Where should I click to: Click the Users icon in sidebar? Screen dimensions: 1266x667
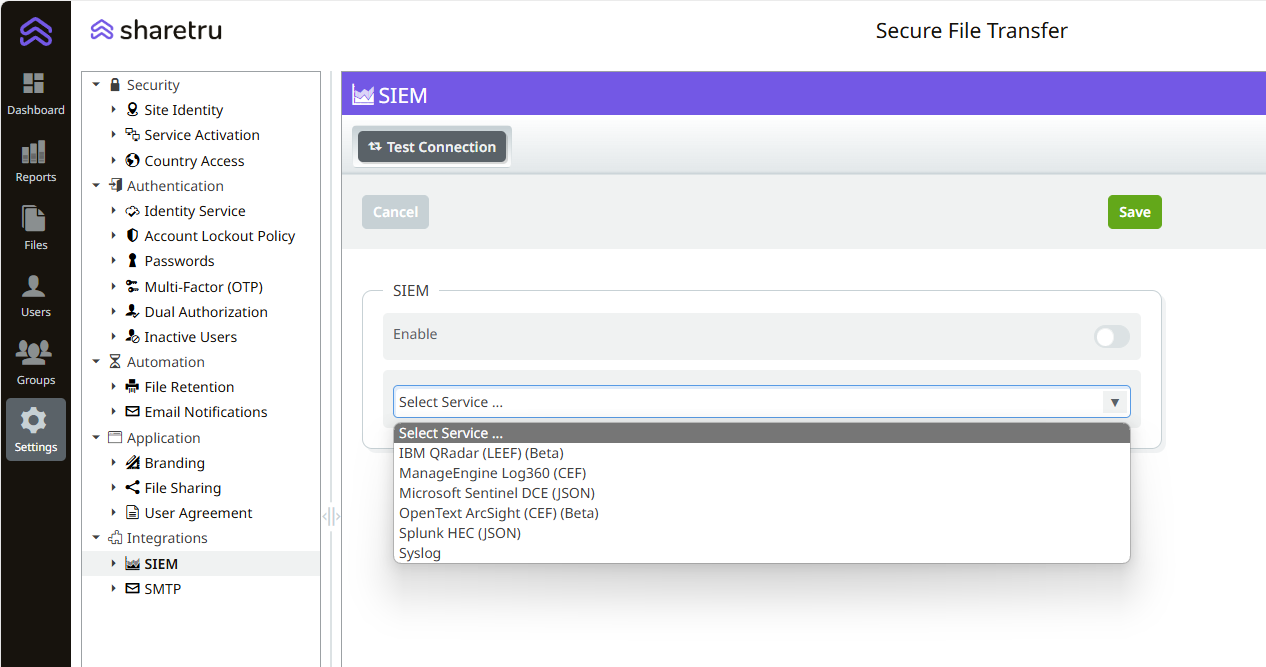tap(35, 294)
